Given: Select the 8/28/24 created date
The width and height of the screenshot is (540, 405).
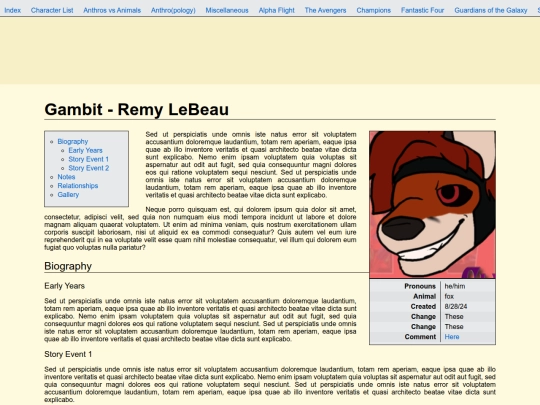Looking at the screenshot, I should [456, 307].
